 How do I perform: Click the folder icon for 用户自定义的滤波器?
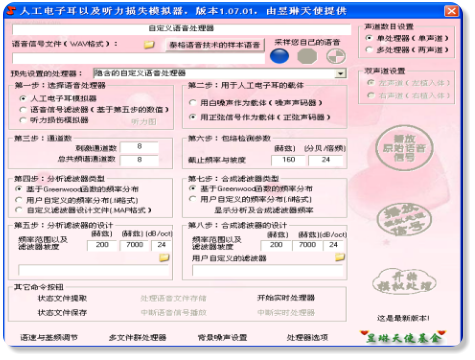click(x=340, y=257)
